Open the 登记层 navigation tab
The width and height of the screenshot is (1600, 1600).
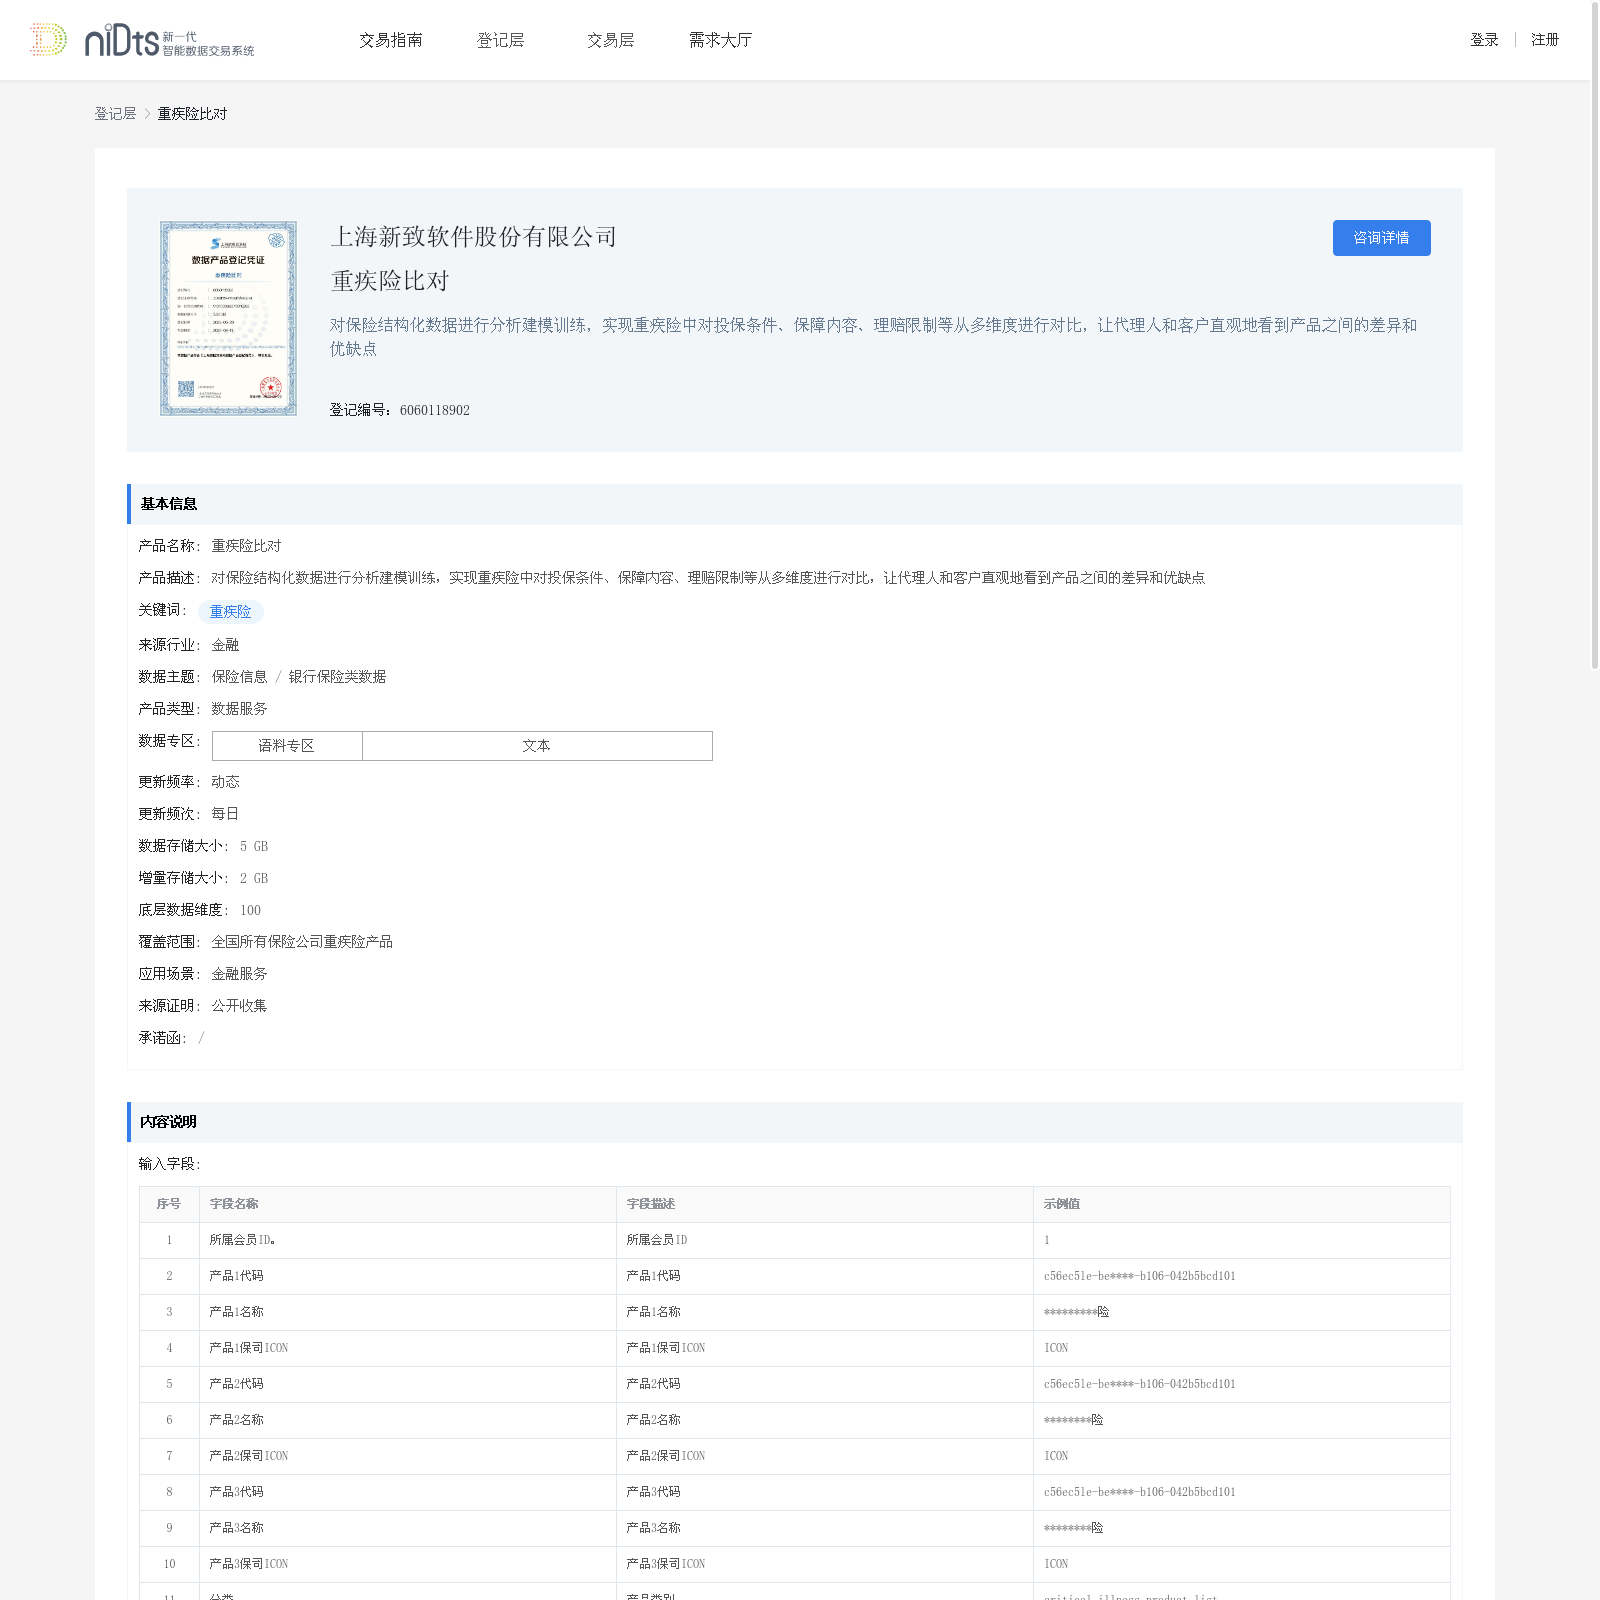click(x=500, y=40)
